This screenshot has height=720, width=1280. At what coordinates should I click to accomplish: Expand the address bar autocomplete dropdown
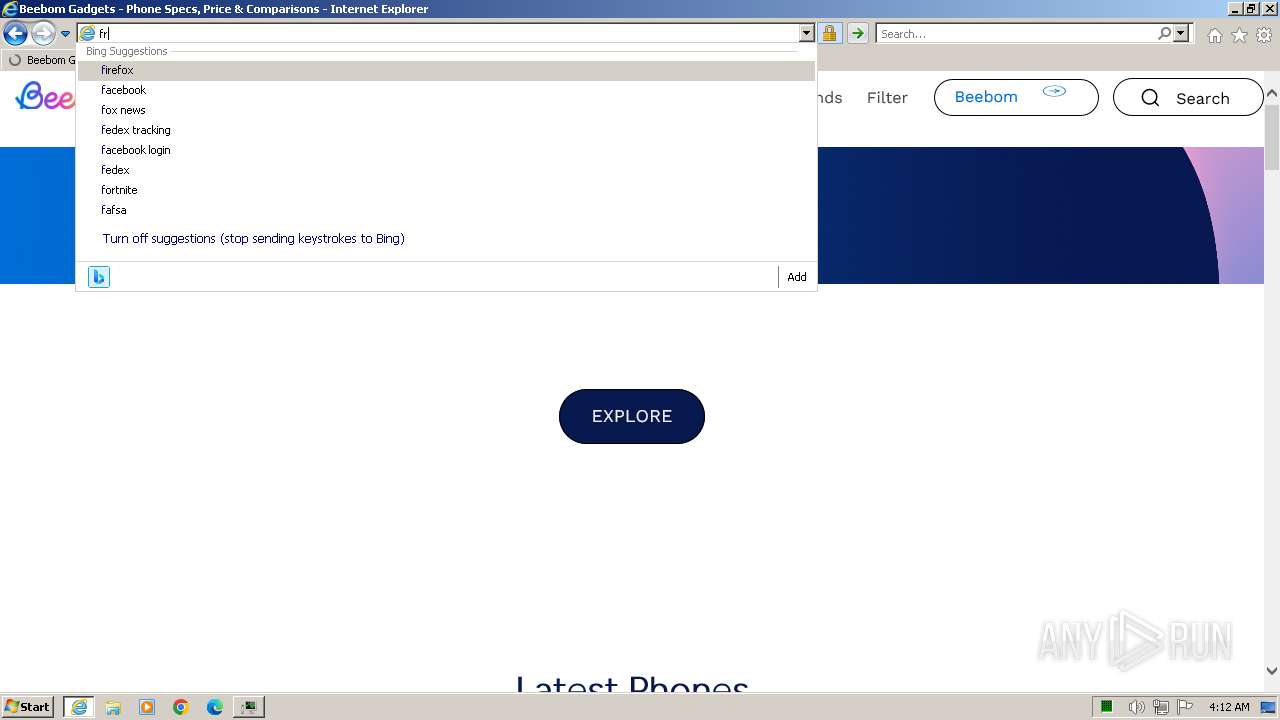pyautogui.click(x=806, y=34)
